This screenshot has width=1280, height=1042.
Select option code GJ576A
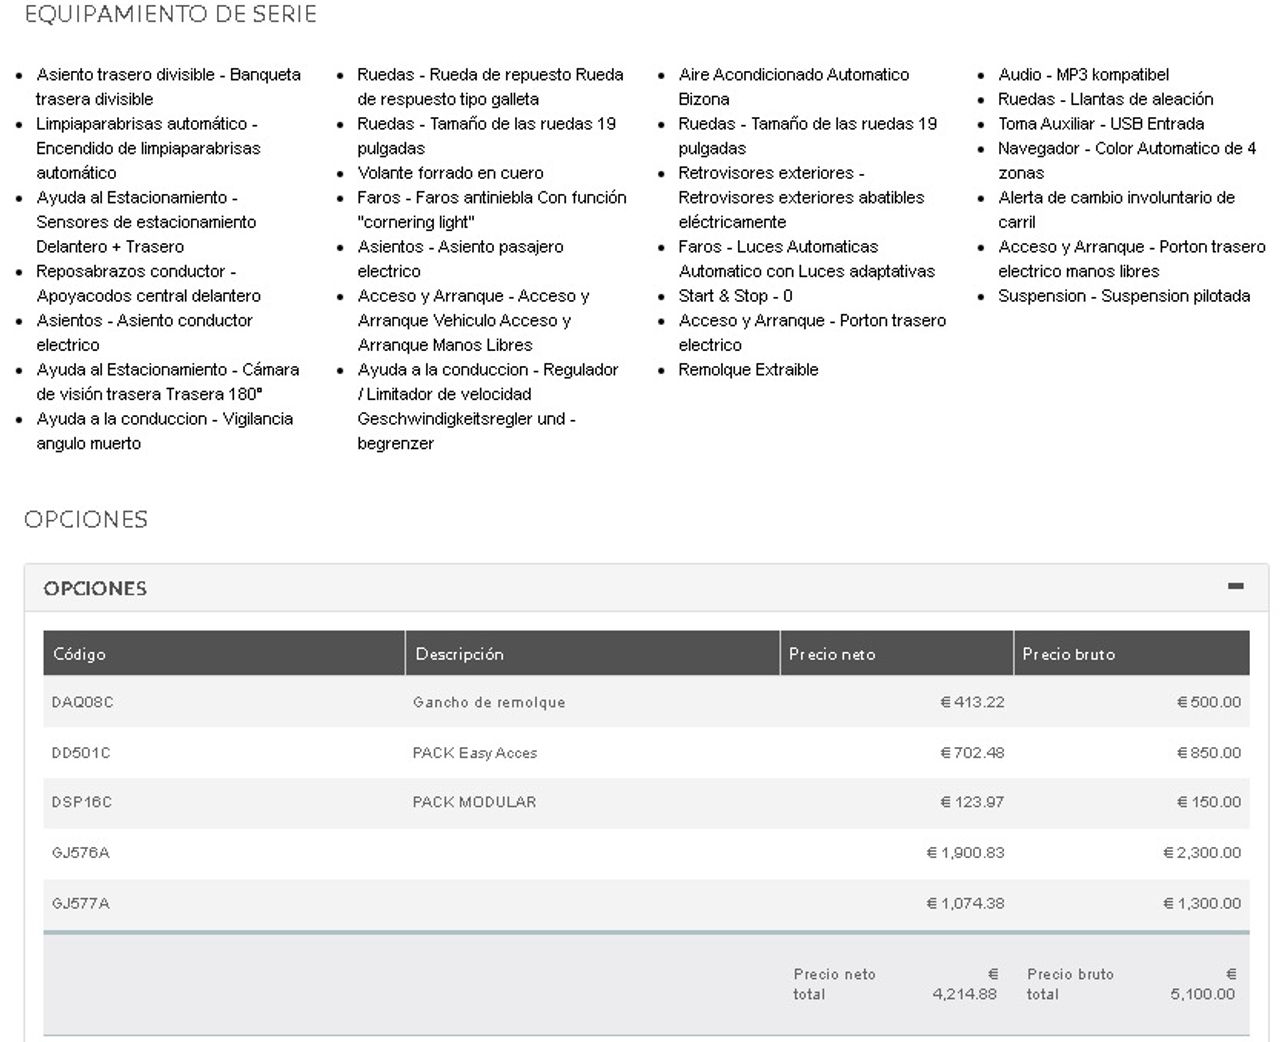(80, 853)
